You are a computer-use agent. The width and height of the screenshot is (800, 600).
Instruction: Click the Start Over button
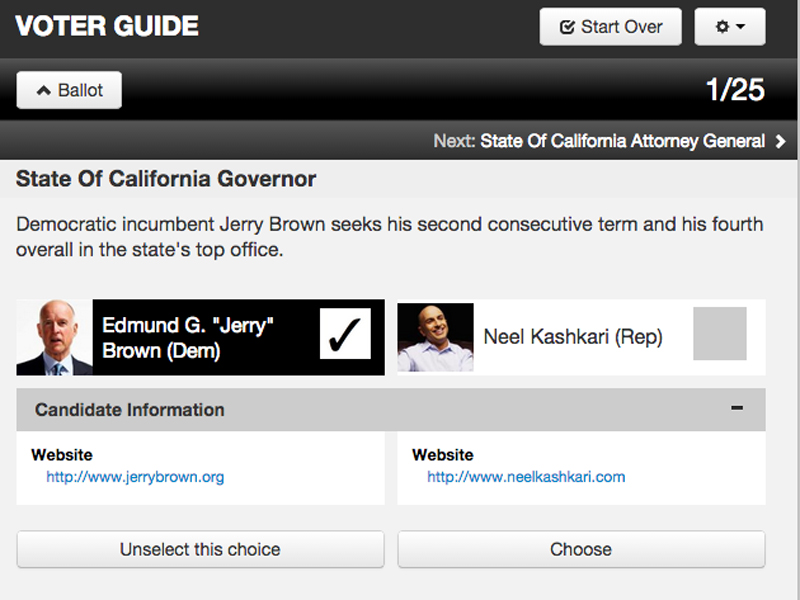[610, 27]
